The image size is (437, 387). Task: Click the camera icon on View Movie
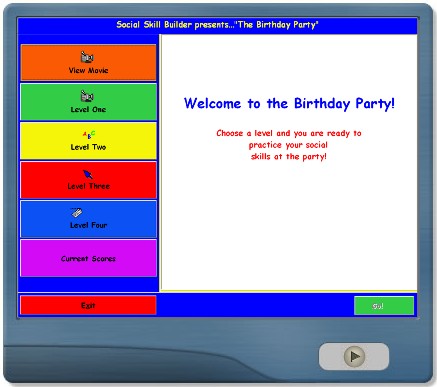pos(87,57)
